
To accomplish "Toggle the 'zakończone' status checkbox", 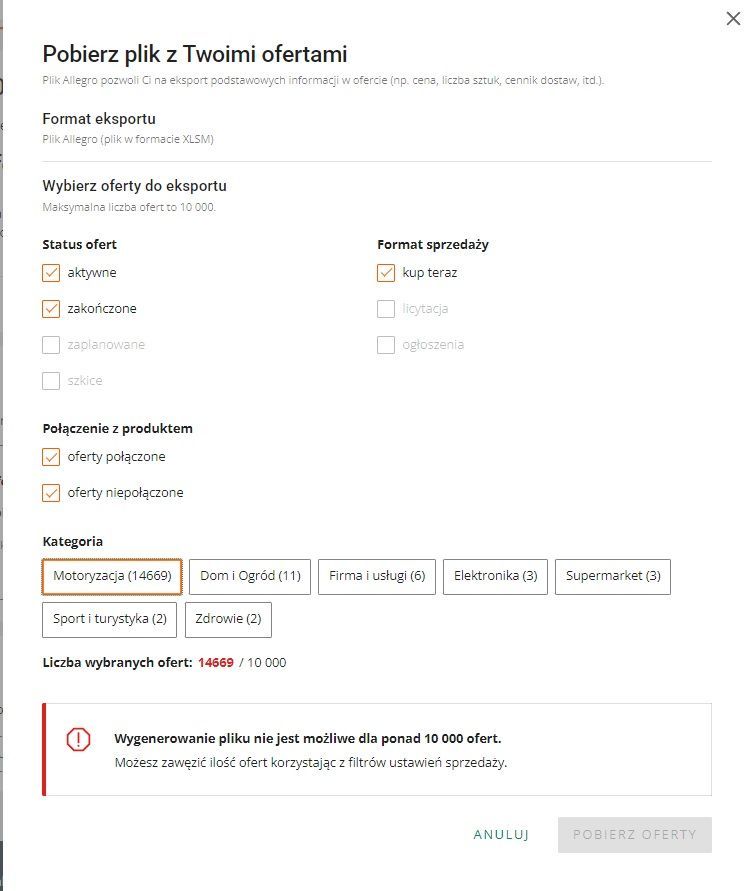I will [52, 309].
